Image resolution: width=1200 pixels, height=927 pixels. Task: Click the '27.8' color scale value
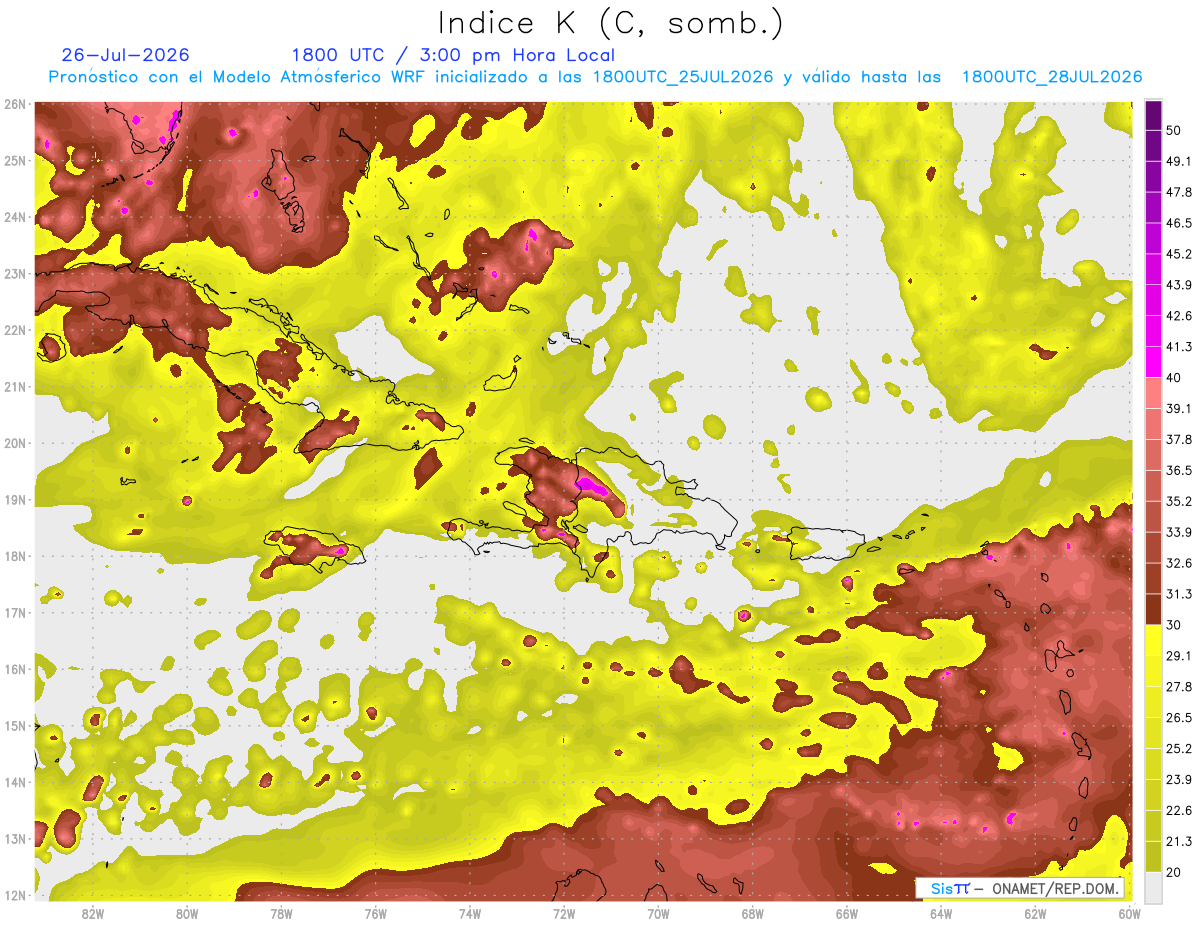(x=1178, y=687)
